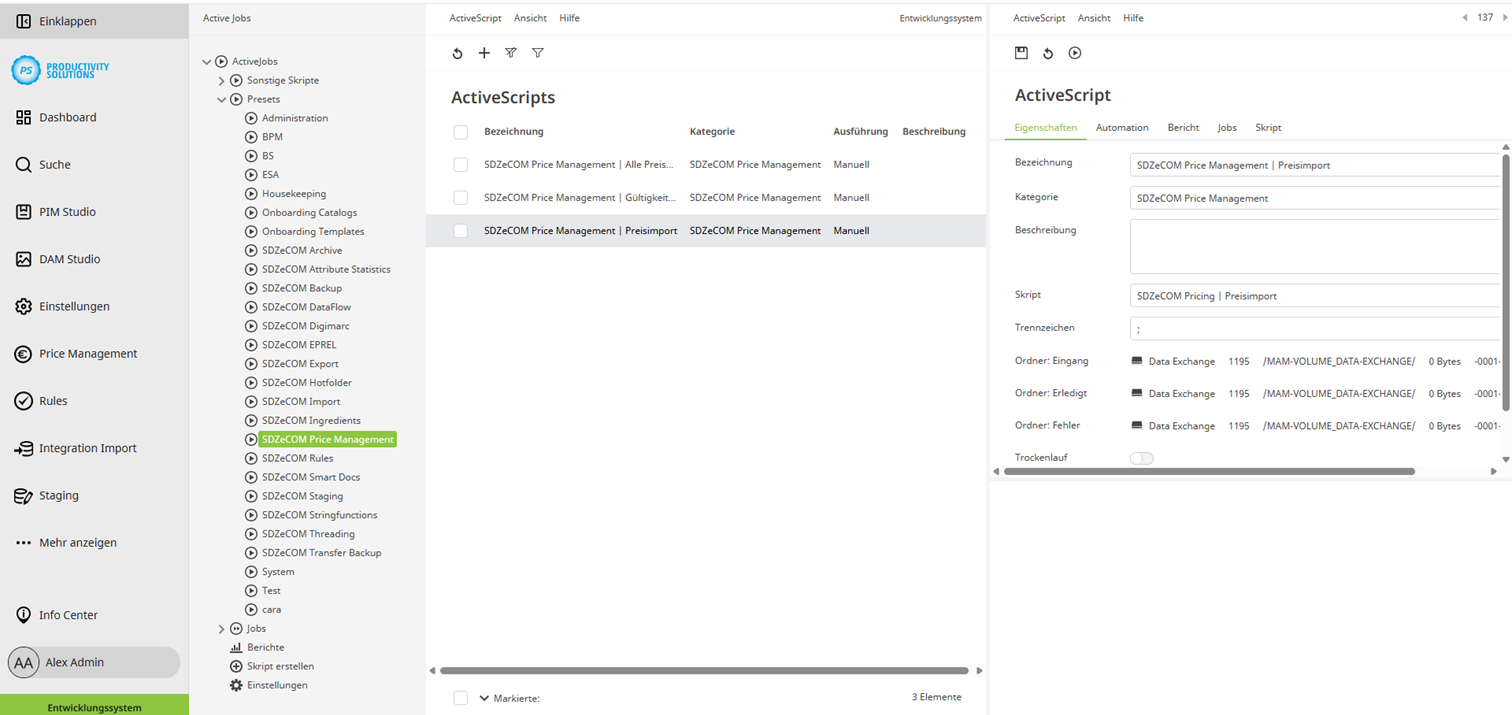Add a new ActiveScript with the plus icon
The image size is (1512, 715).
(x=484, y=53)
